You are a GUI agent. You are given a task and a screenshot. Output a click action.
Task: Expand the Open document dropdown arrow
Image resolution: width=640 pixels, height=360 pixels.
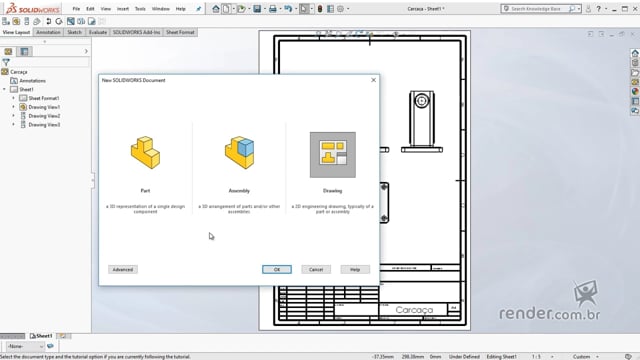[249, 9]
